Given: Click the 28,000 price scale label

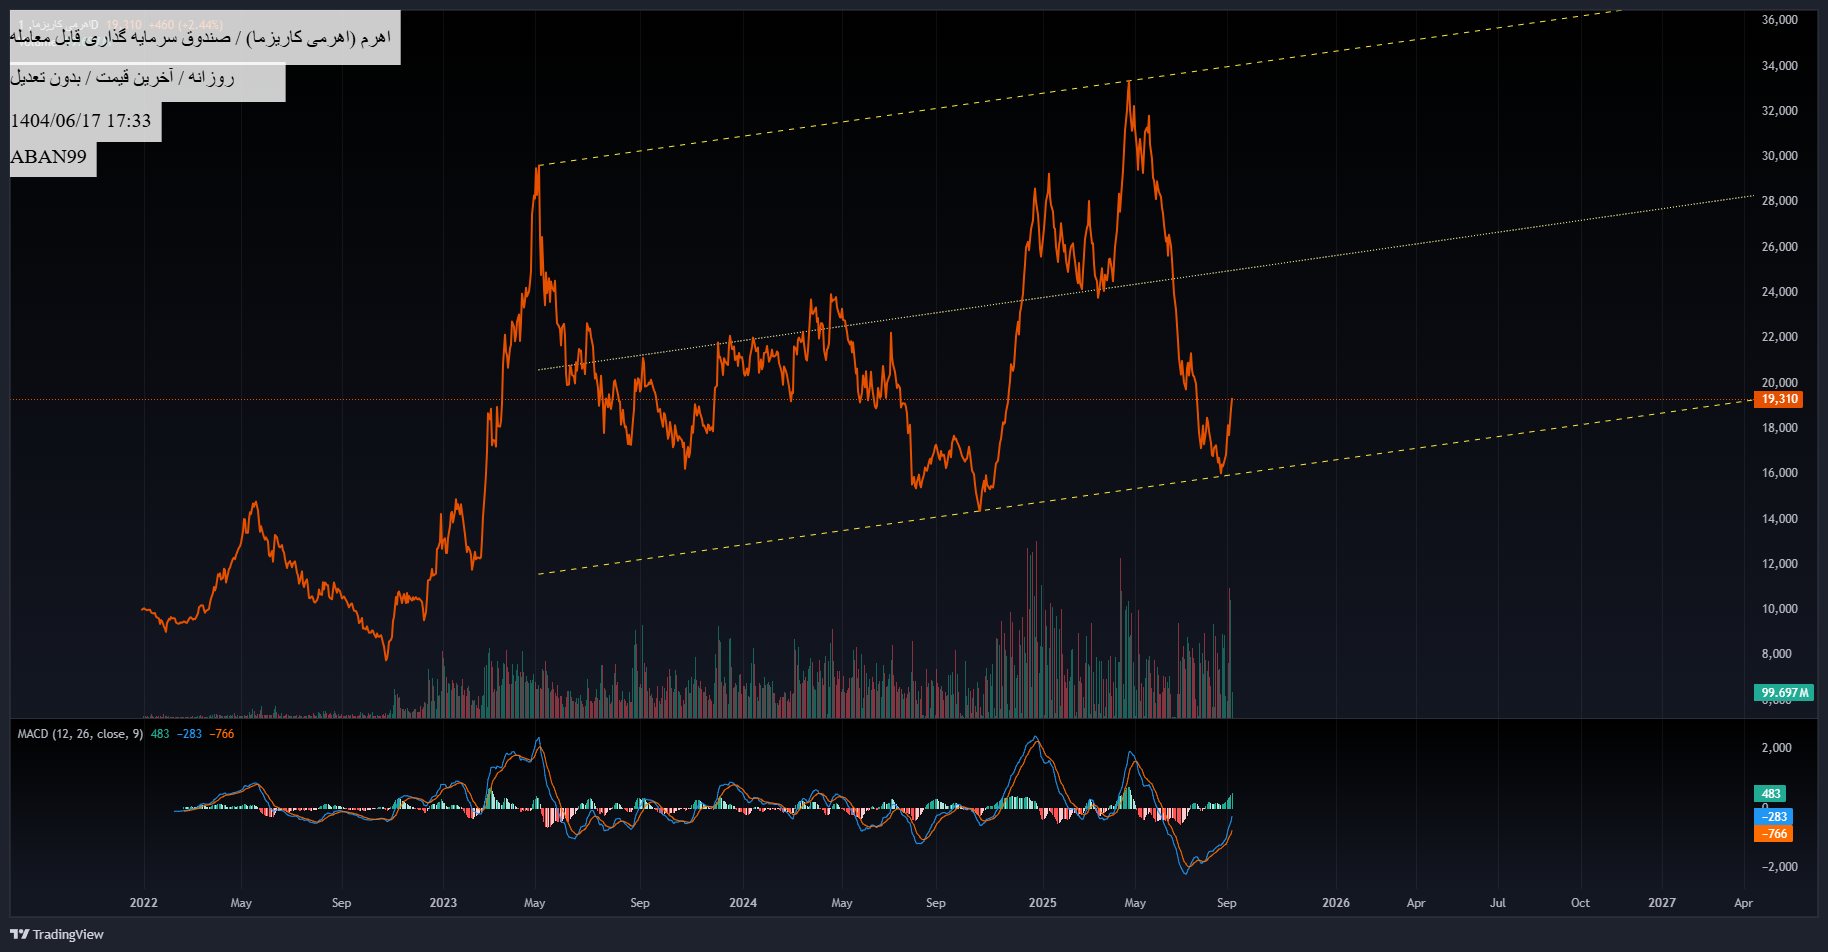Looking at the screenshot, I should 1779,201.
